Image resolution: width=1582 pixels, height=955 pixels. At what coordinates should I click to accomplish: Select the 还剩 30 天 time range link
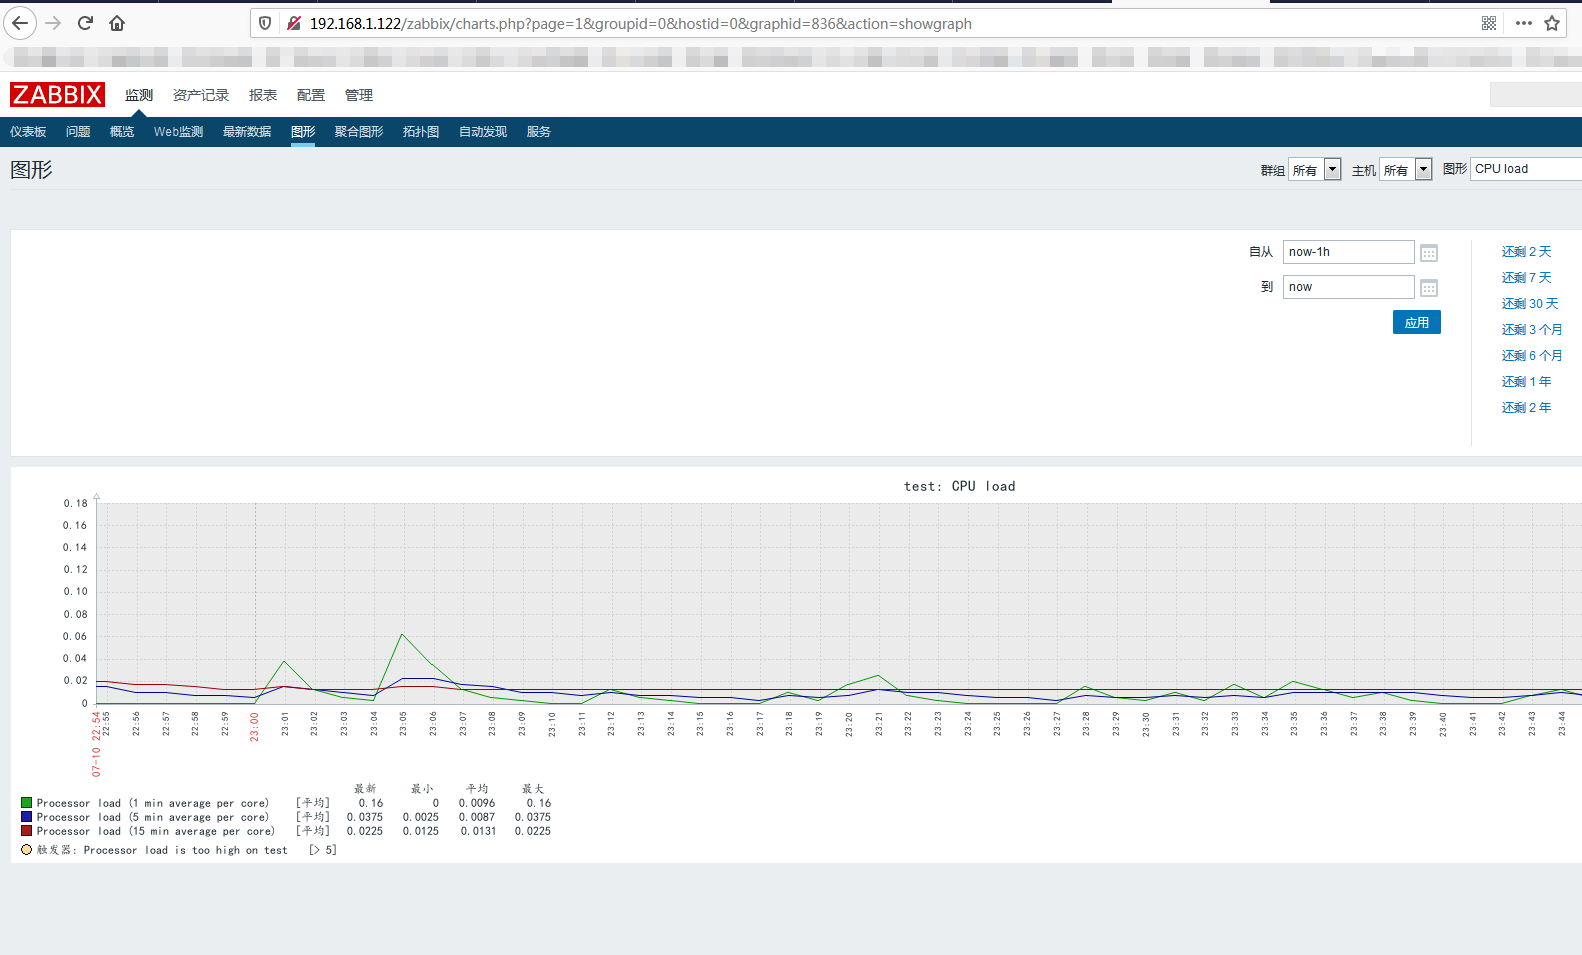pos(1529,304)
